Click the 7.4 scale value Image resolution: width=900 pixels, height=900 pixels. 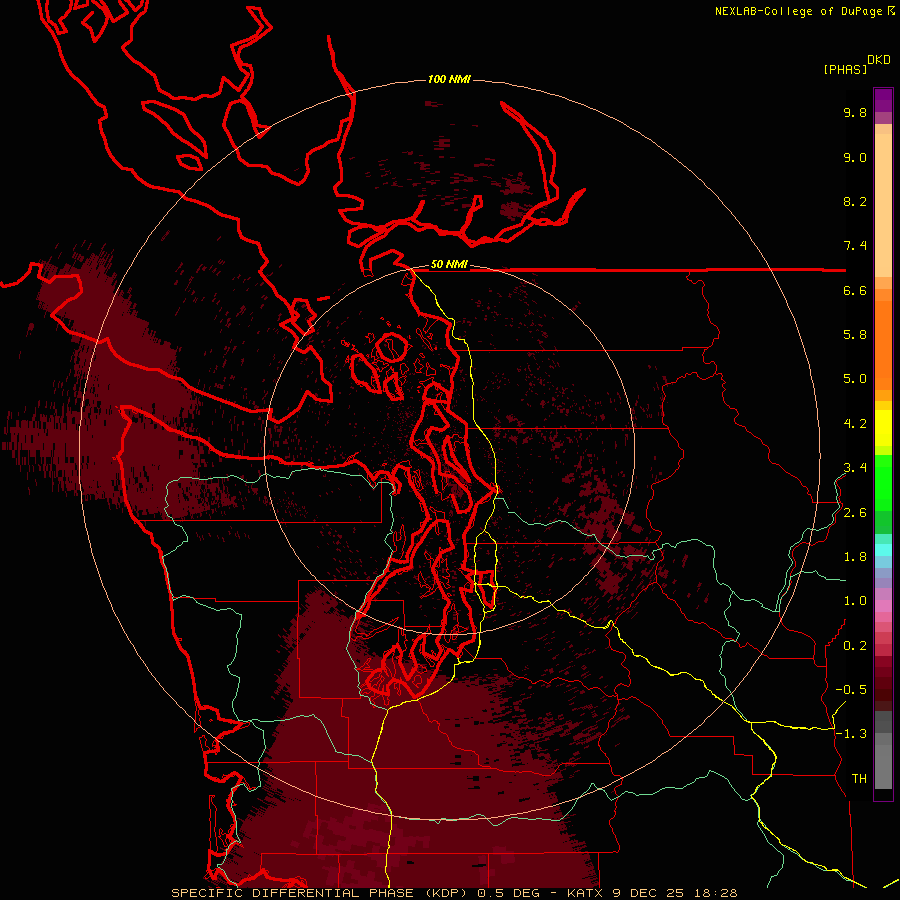(x=855, y=246)
